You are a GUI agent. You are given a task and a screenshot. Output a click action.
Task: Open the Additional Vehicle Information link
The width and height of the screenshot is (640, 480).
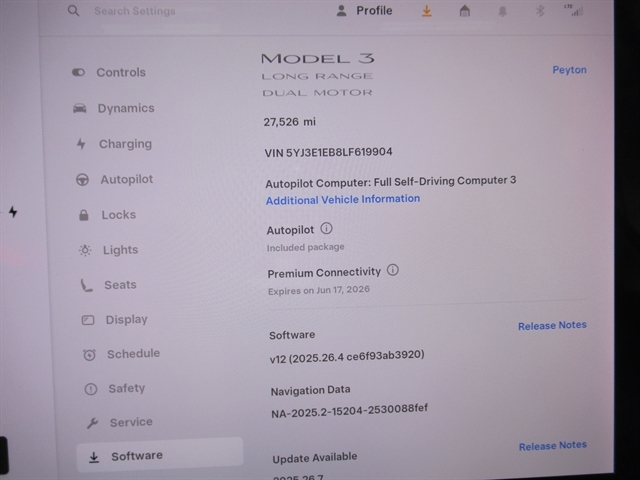(x=342, y=199)
